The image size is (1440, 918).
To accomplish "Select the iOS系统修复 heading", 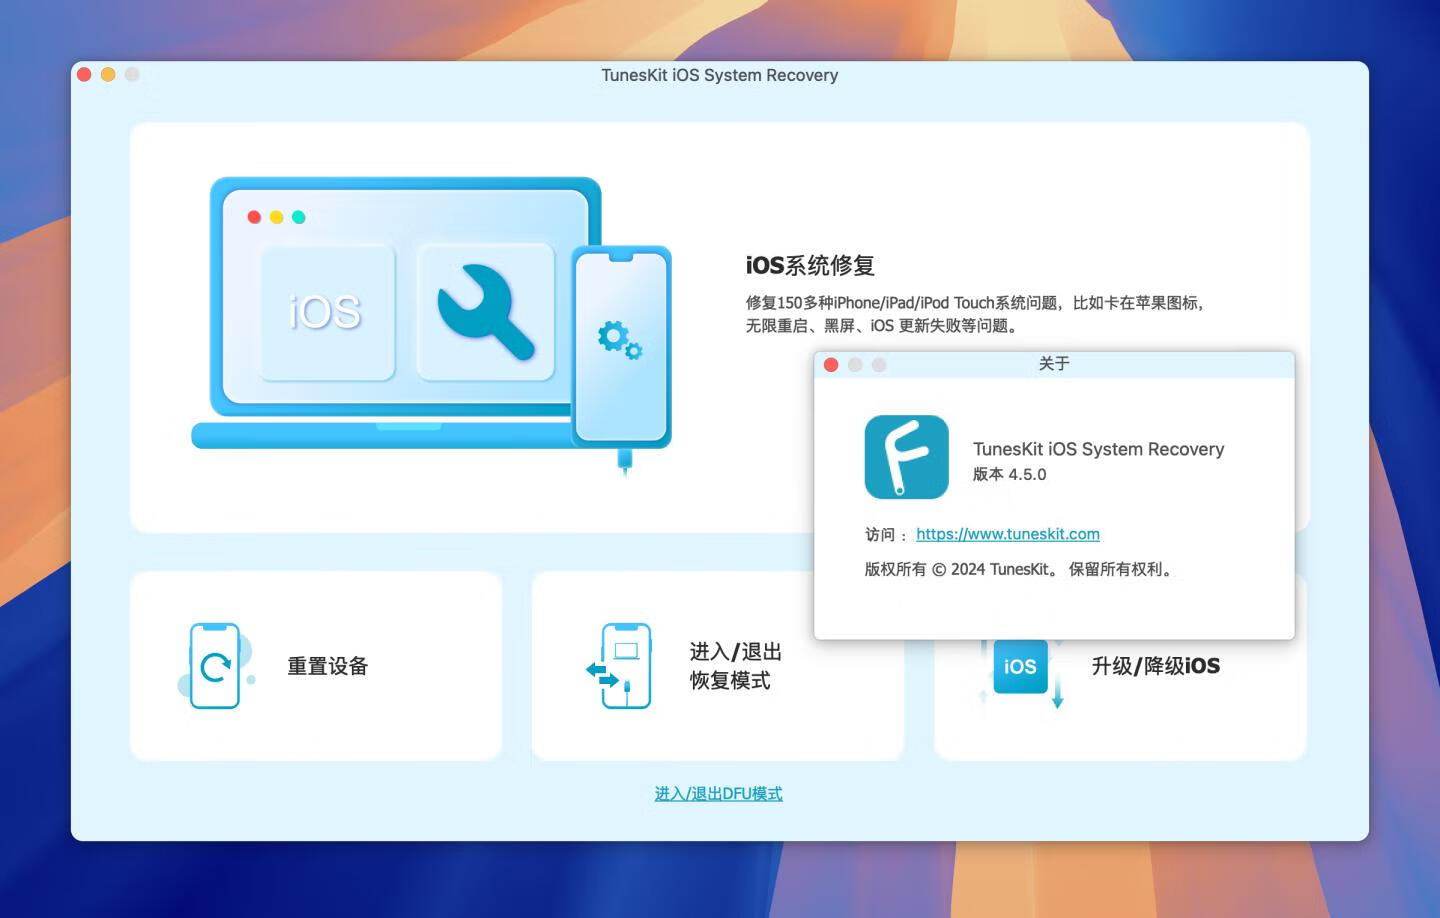I will coord(810,265).
